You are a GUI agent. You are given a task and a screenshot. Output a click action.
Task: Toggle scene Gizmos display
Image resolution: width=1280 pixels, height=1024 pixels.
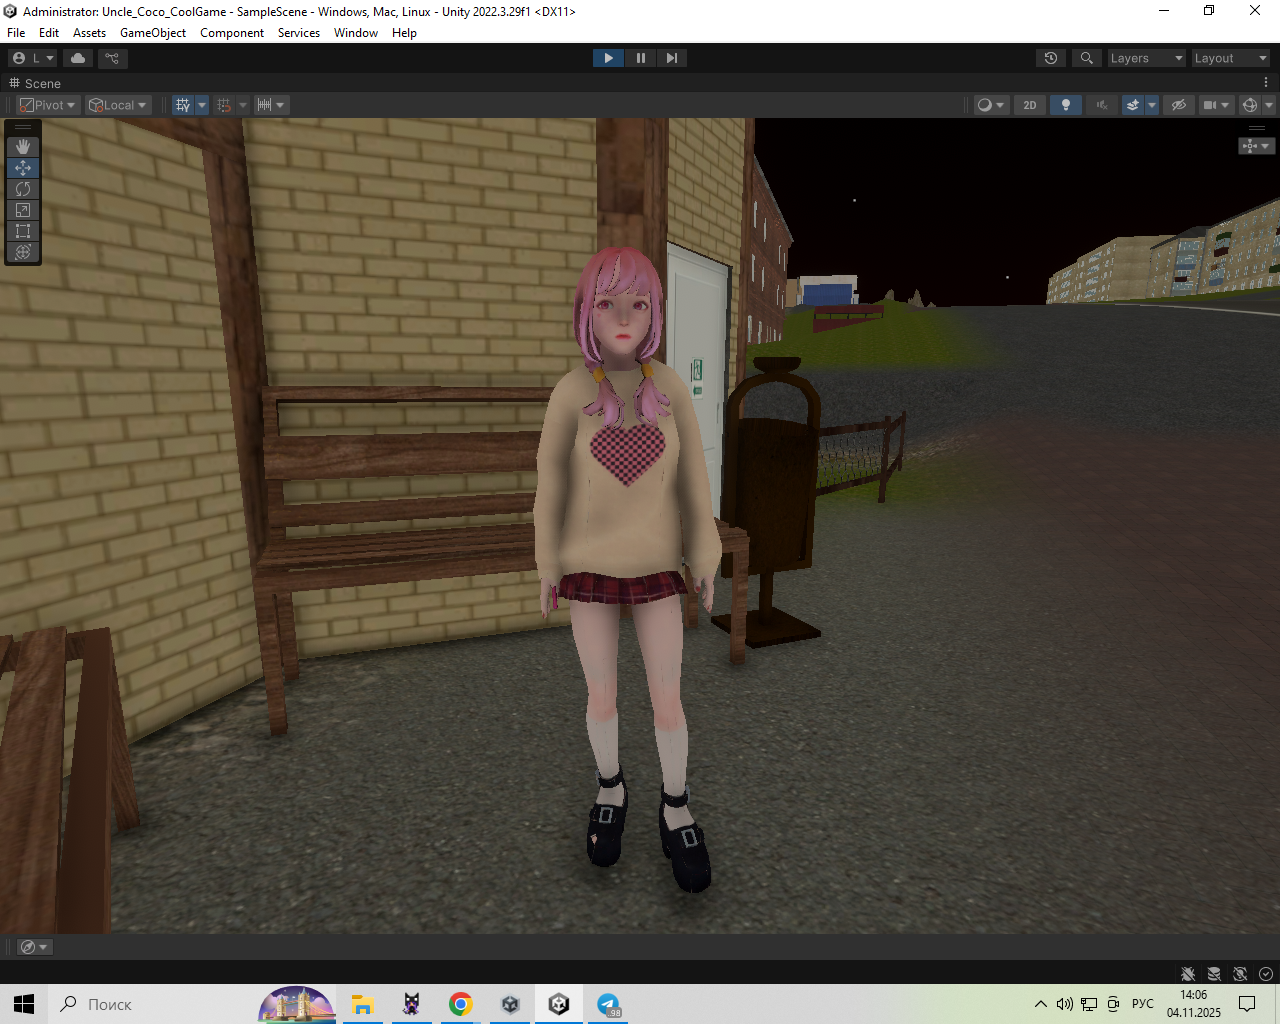[1249, 105]
